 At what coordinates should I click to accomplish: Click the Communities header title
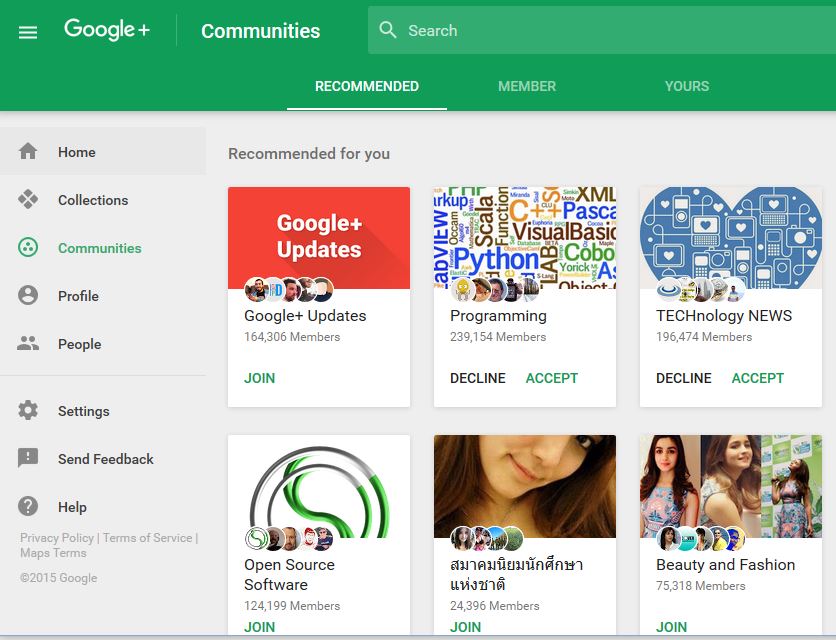260,30
